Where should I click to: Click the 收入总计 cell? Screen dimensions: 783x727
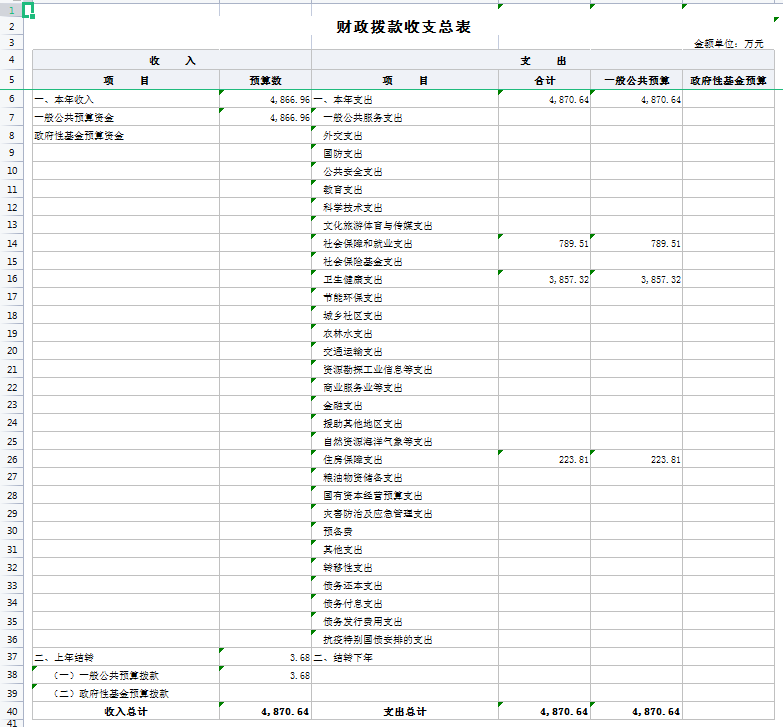point(126,711)
